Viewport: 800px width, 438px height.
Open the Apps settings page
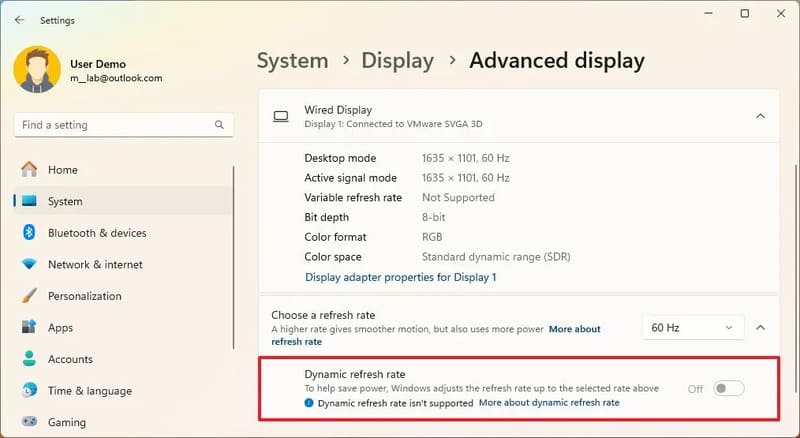point(122,327)
